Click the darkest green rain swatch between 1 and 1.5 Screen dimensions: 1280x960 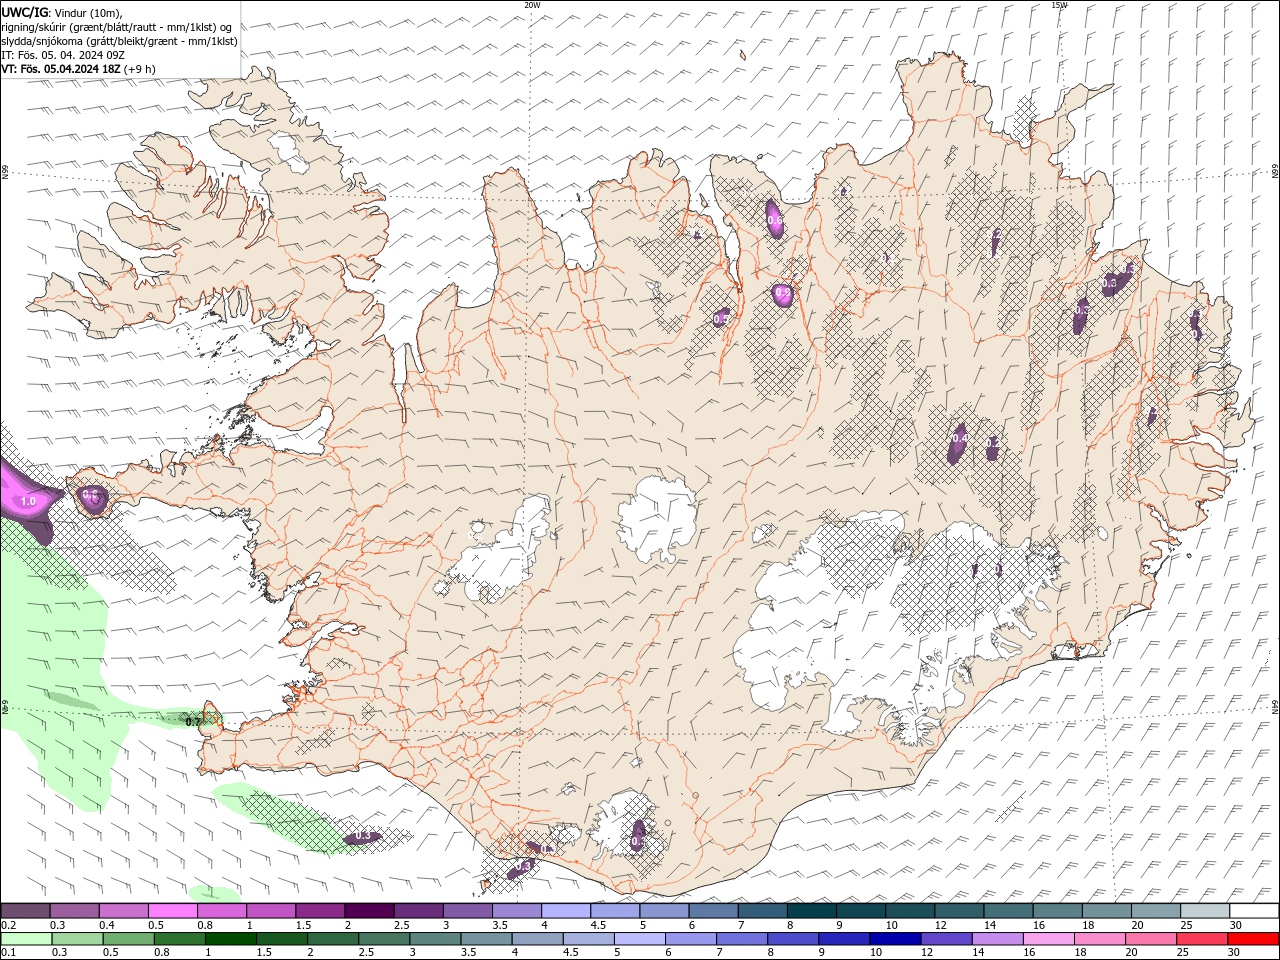(x=230, y=939)
